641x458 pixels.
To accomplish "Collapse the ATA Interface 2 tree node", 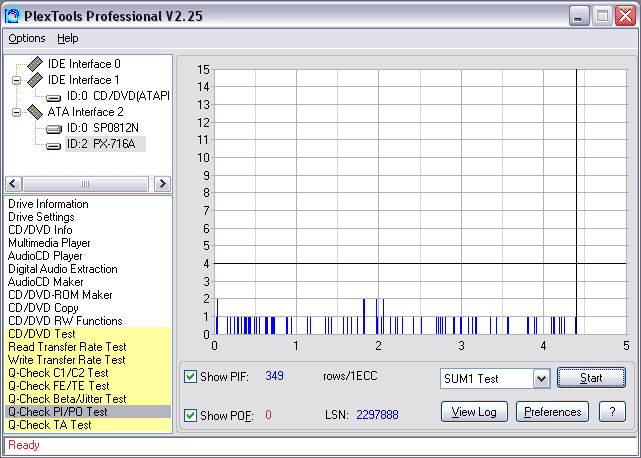I will tap(16, 112).
